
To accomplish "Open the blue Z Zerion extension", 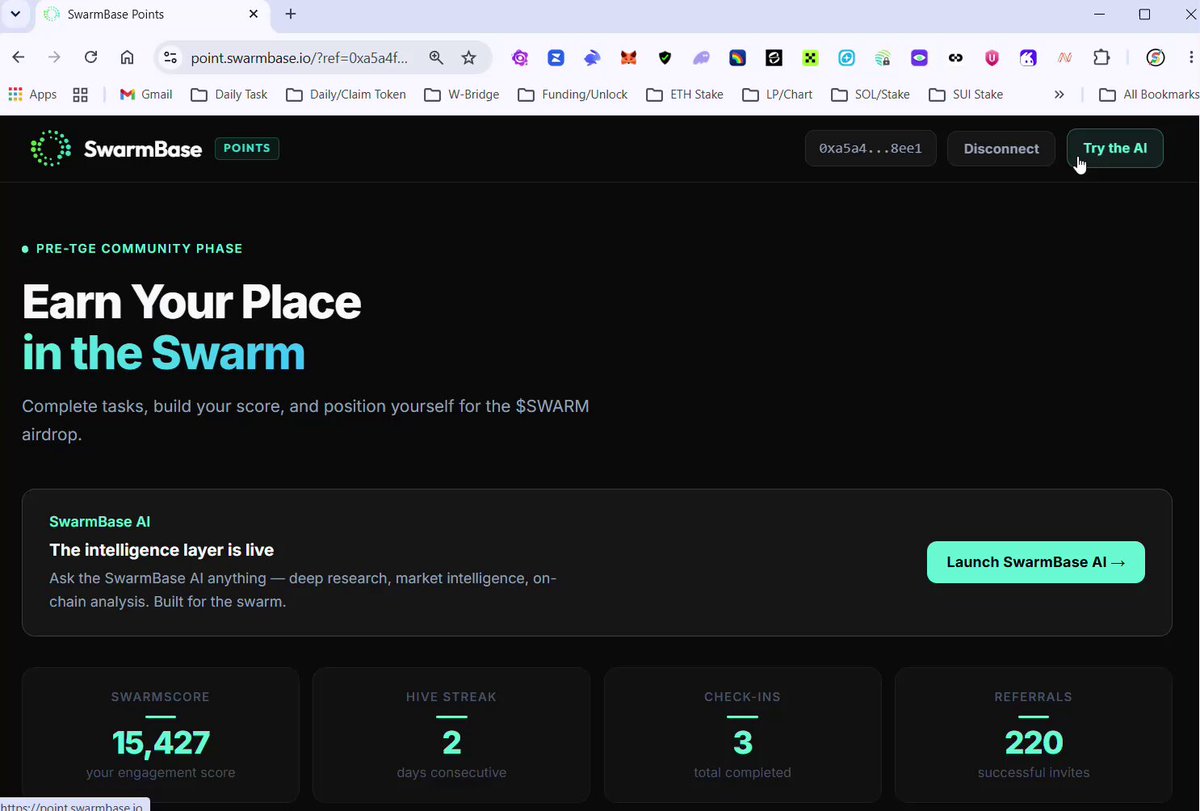I will [x=556, y=58].
